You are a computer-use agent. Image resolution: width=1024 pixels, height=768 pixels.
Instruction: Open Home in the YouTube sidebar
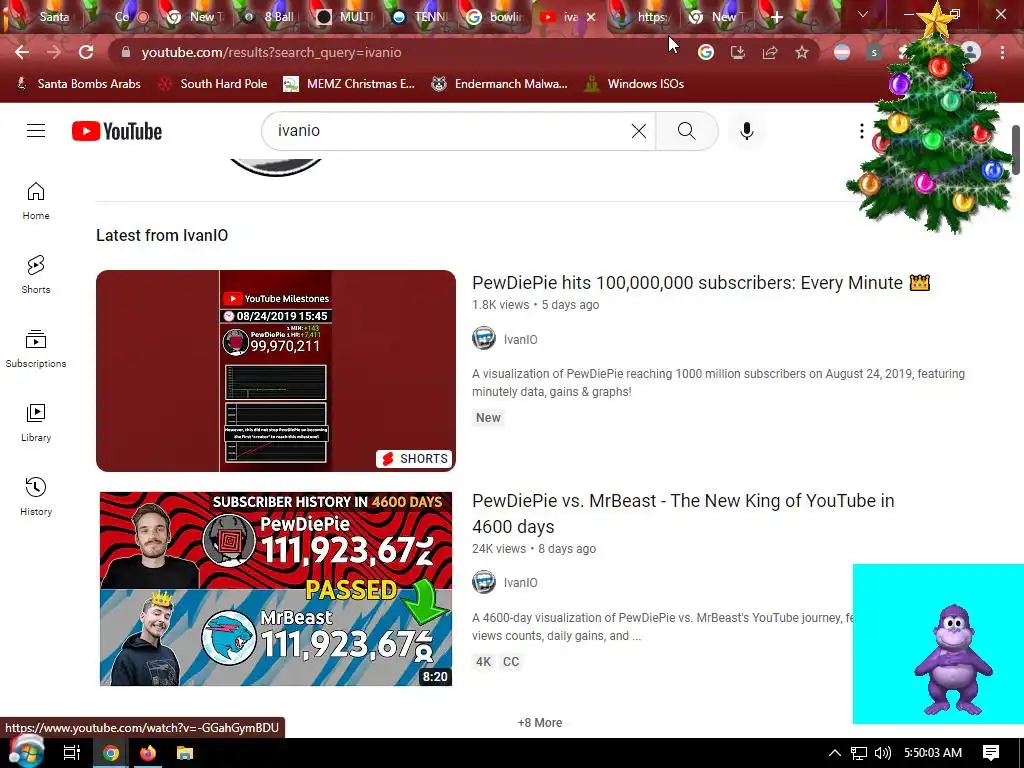[36, 200]
